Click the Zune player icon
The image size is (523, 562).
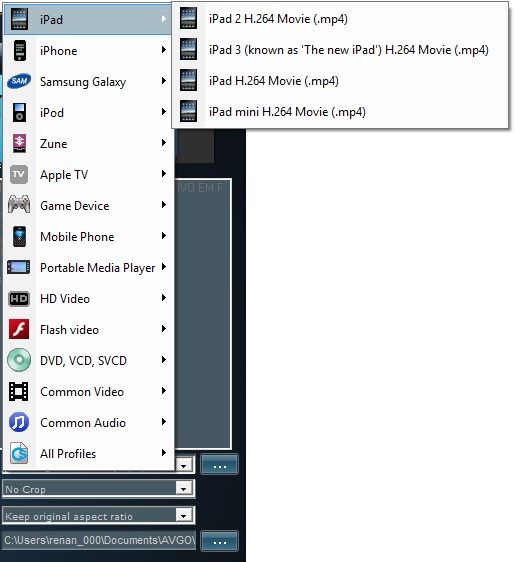click(19, 143)
